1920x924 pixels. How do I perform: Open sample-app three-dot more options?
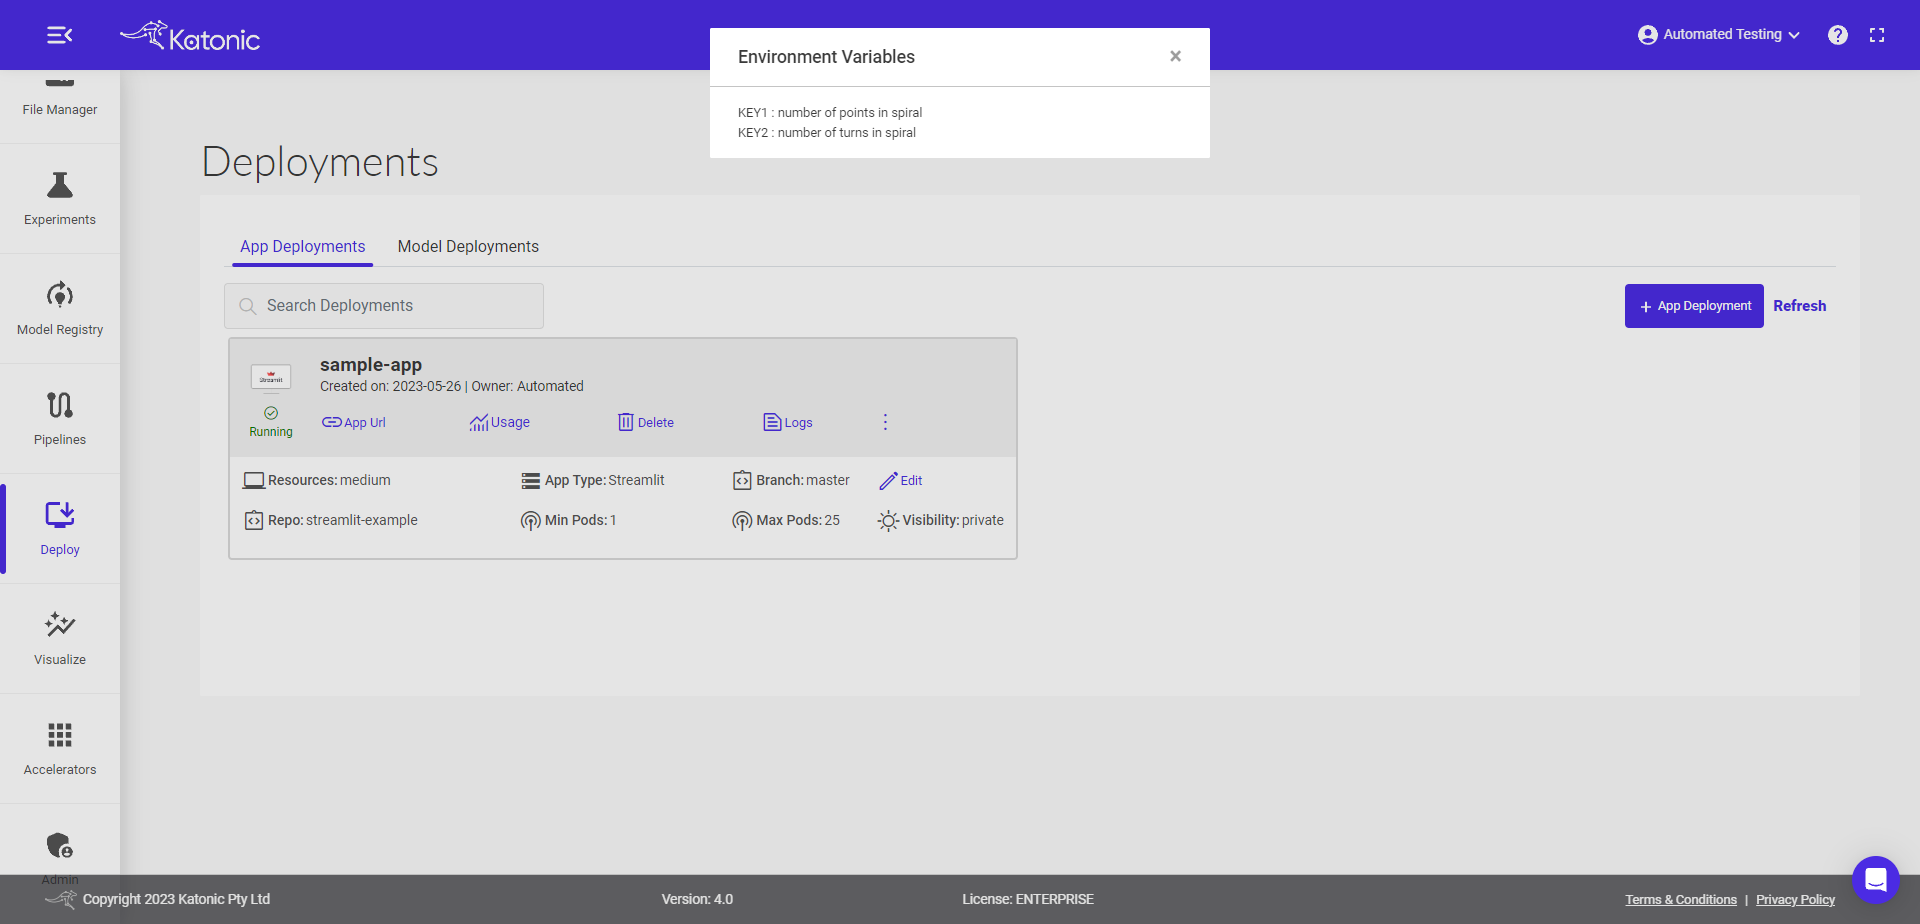click(x=885, y=422)
